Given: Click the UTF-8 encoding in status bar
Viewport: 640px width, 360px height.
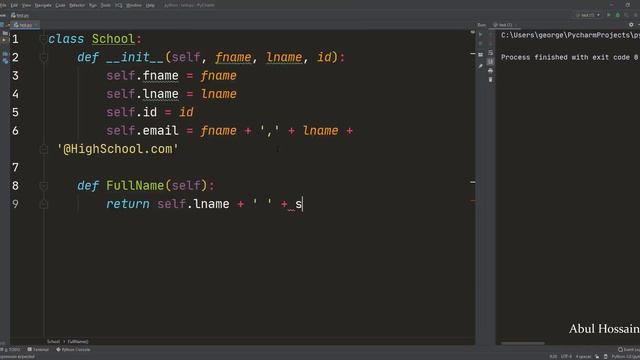Looking at the screenshot, I should (567, 357).
